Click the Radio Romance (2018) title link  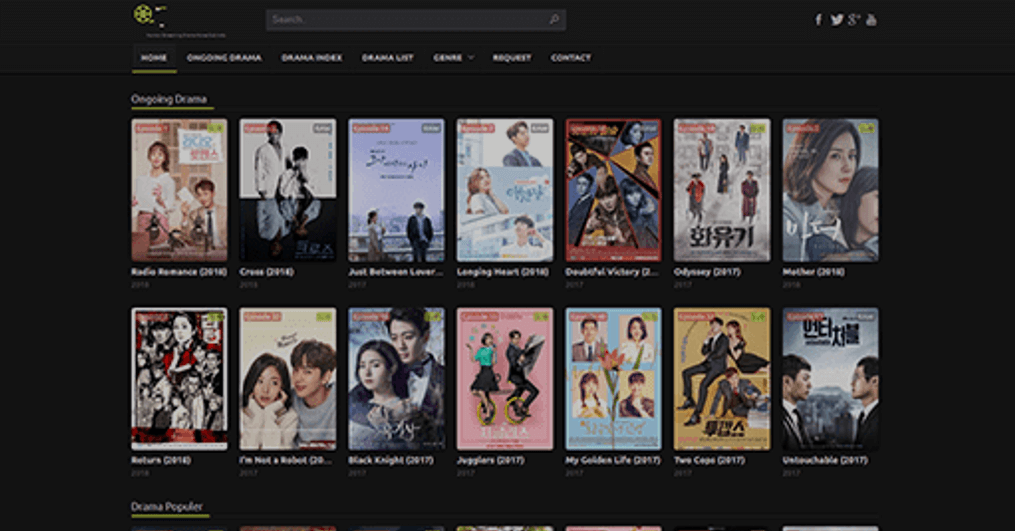pyautogui.click(x=179, y=272)
